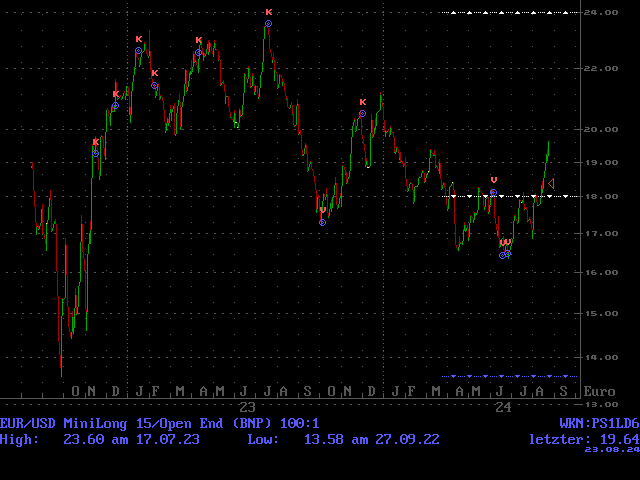
Task: Click the letzter 19.64 last price text
Action: (x=583, y=439)
